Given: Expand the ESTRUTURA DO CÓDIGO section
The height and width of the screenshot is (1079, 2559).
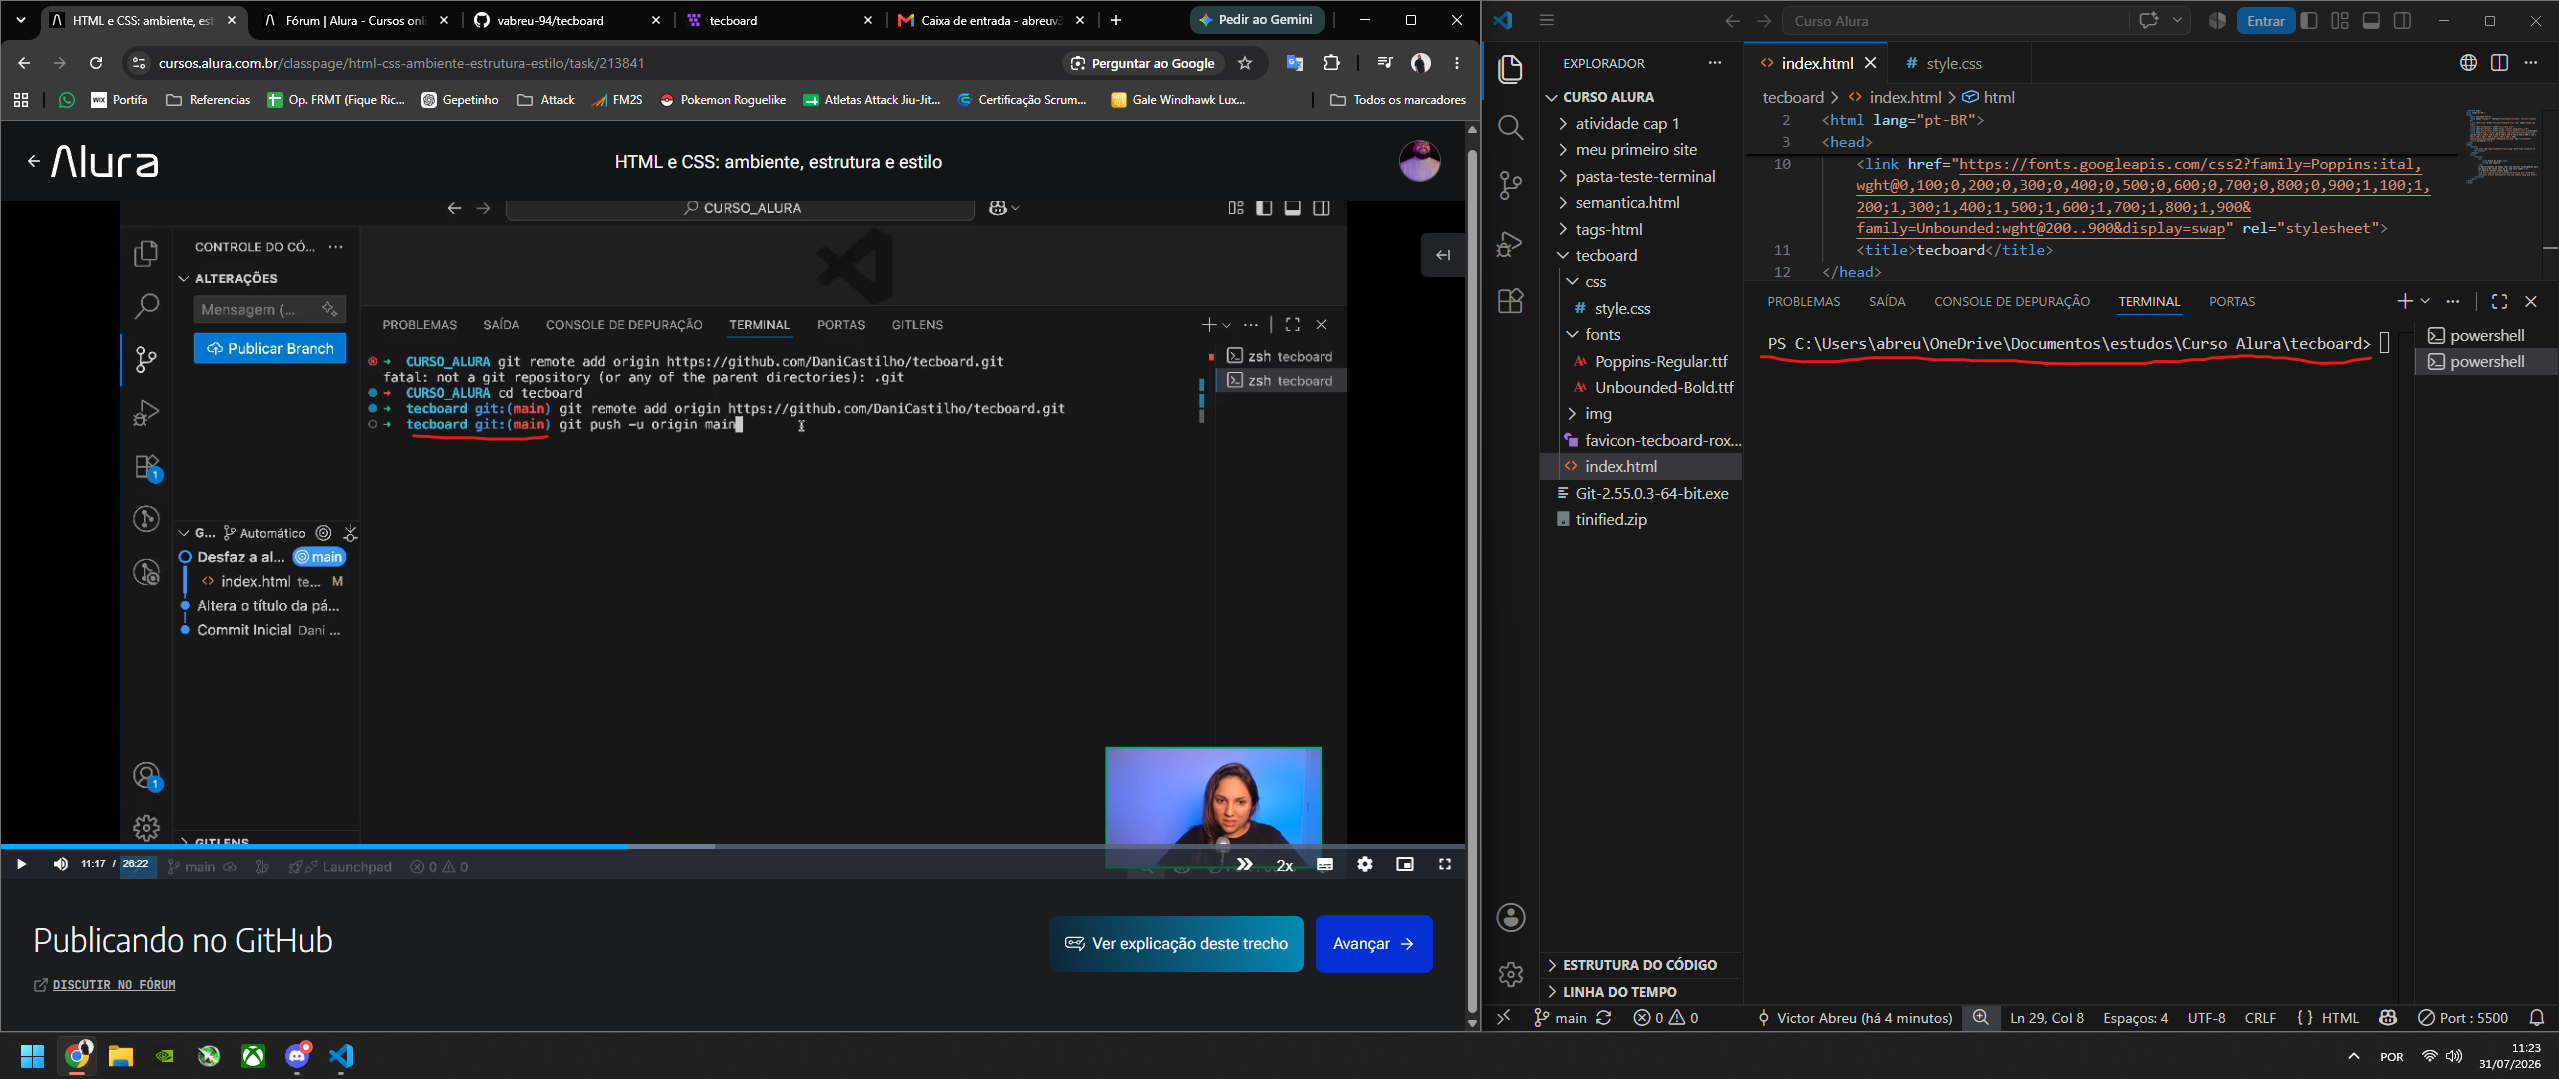Looking at the screenshot, I should click(x=1641, y=965).
